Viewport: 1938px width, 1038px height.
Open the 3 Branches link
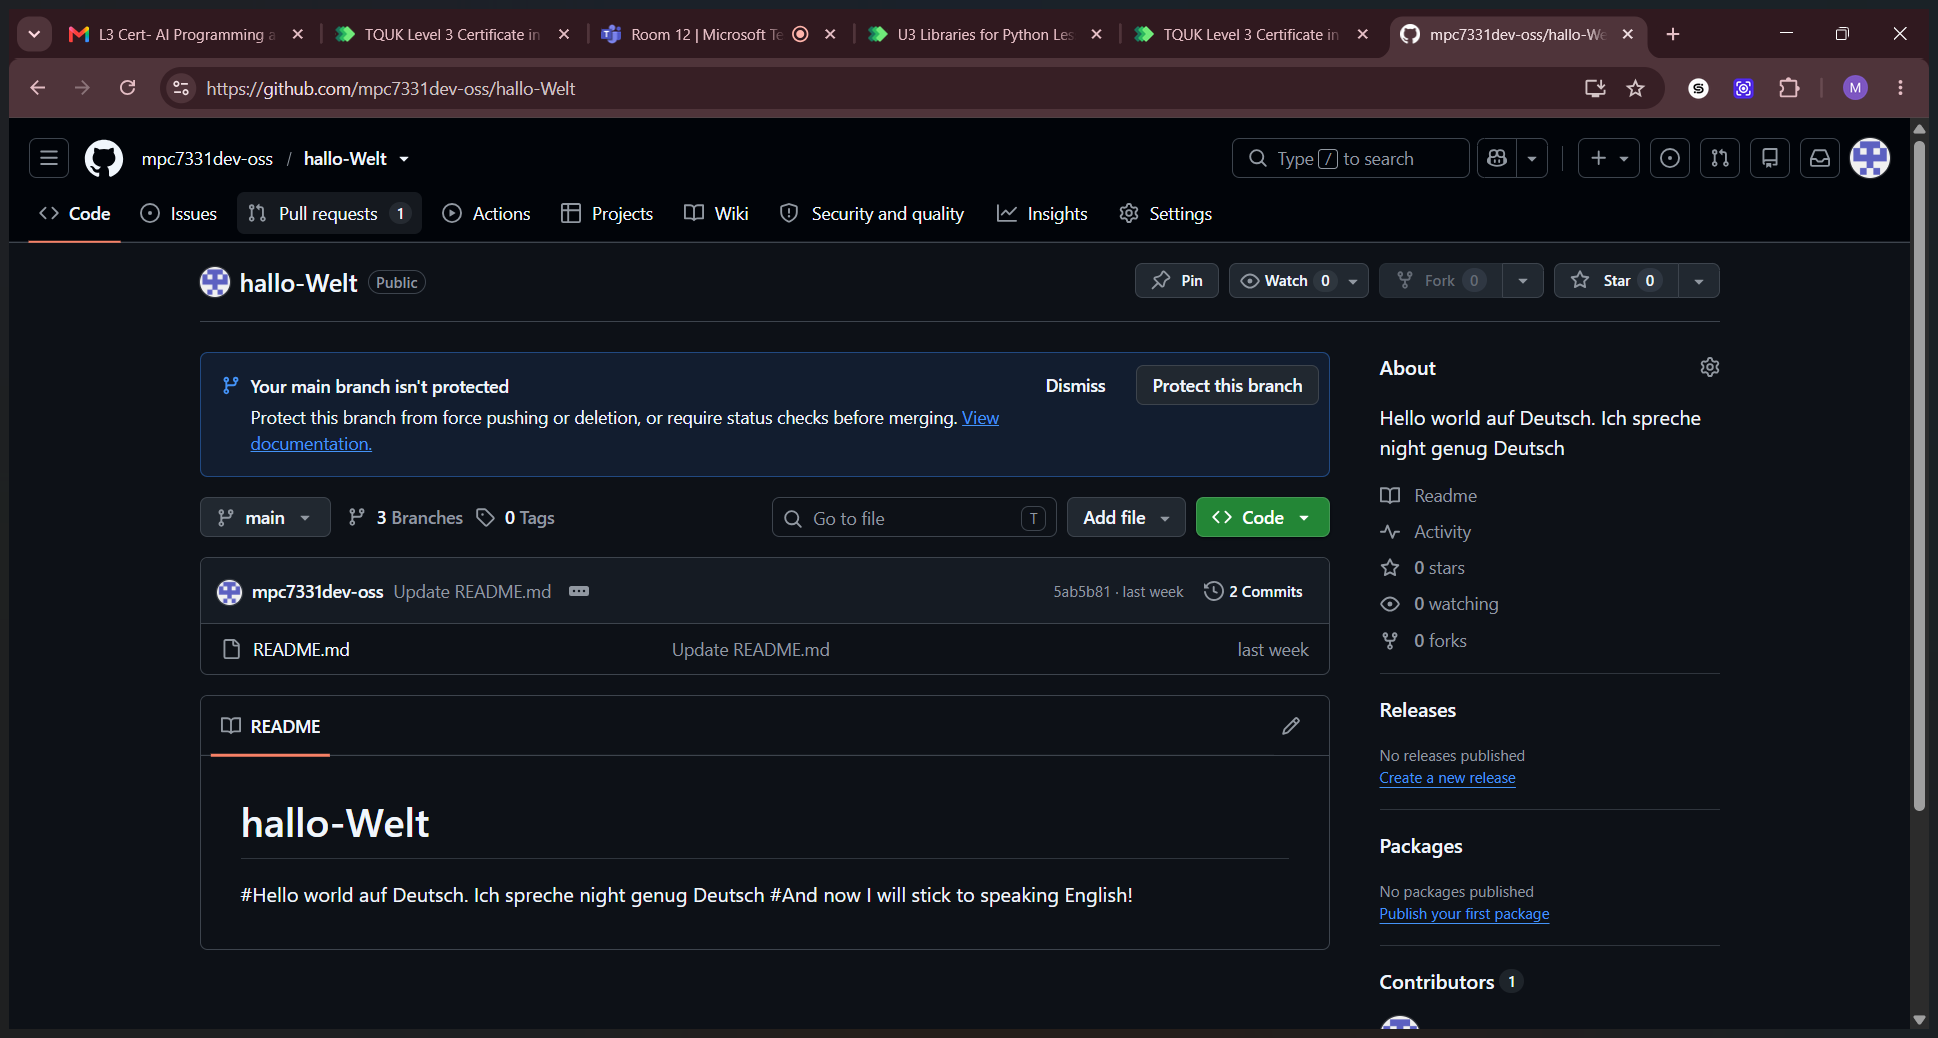(x=405, y=517)
